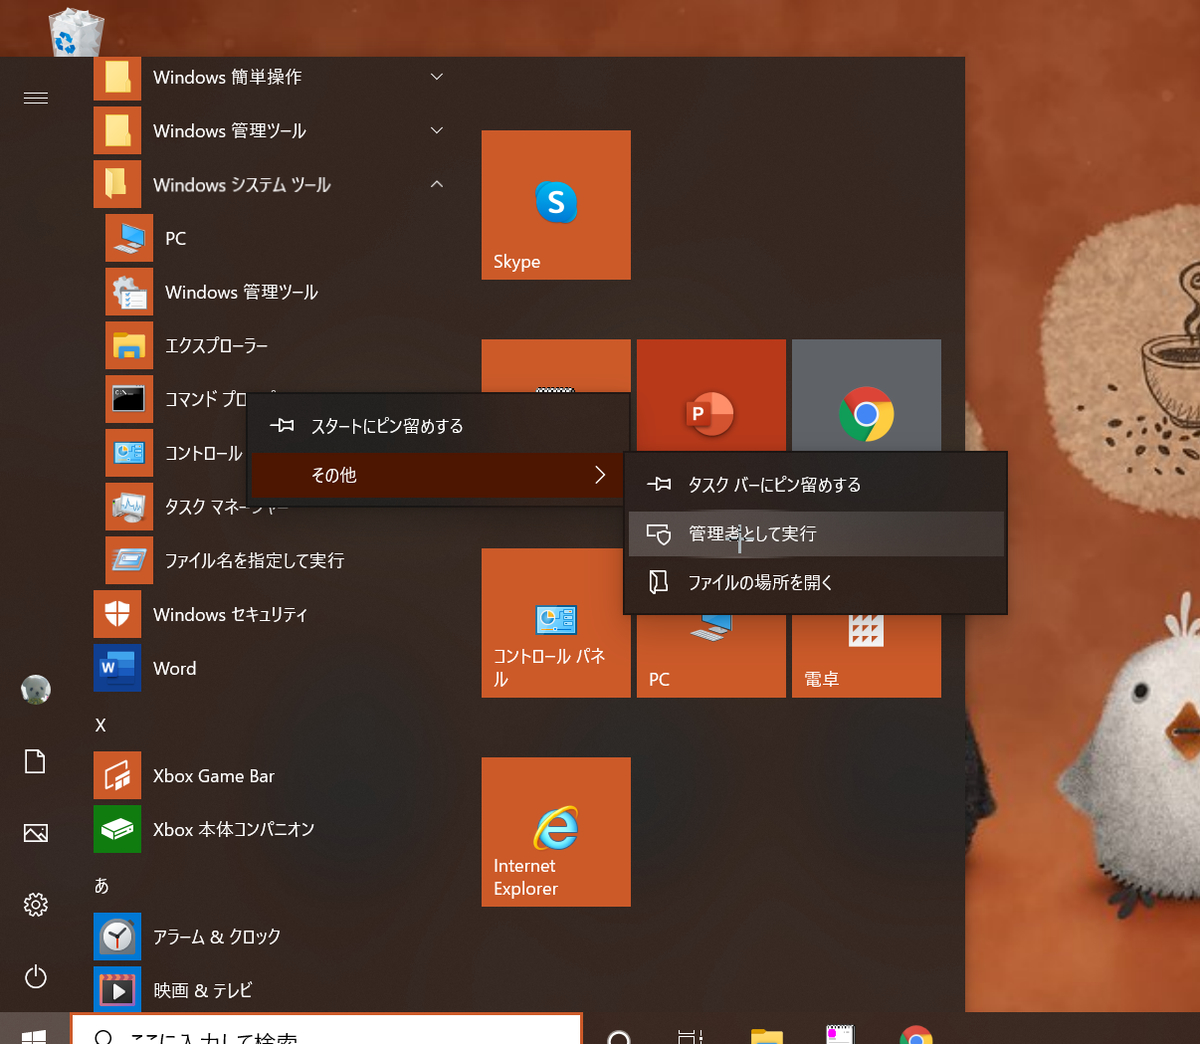1200x1044 pixels.
Task: Jump to あ section header
Action: tap(101, 885)
